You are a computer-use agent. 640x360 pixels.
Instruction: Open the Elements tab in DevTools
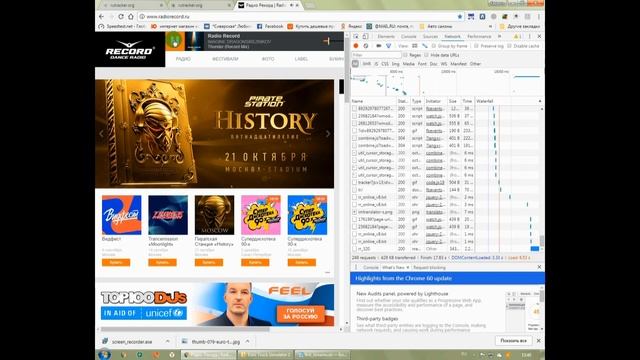(x=386, y=36)
